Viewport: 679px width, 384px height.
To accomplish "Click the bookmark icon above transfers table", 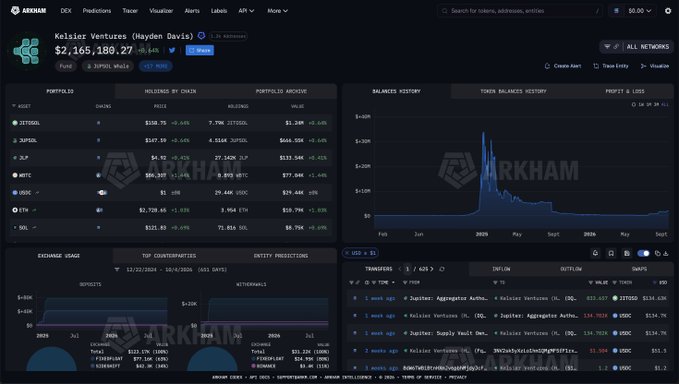I will coord(611,253).
